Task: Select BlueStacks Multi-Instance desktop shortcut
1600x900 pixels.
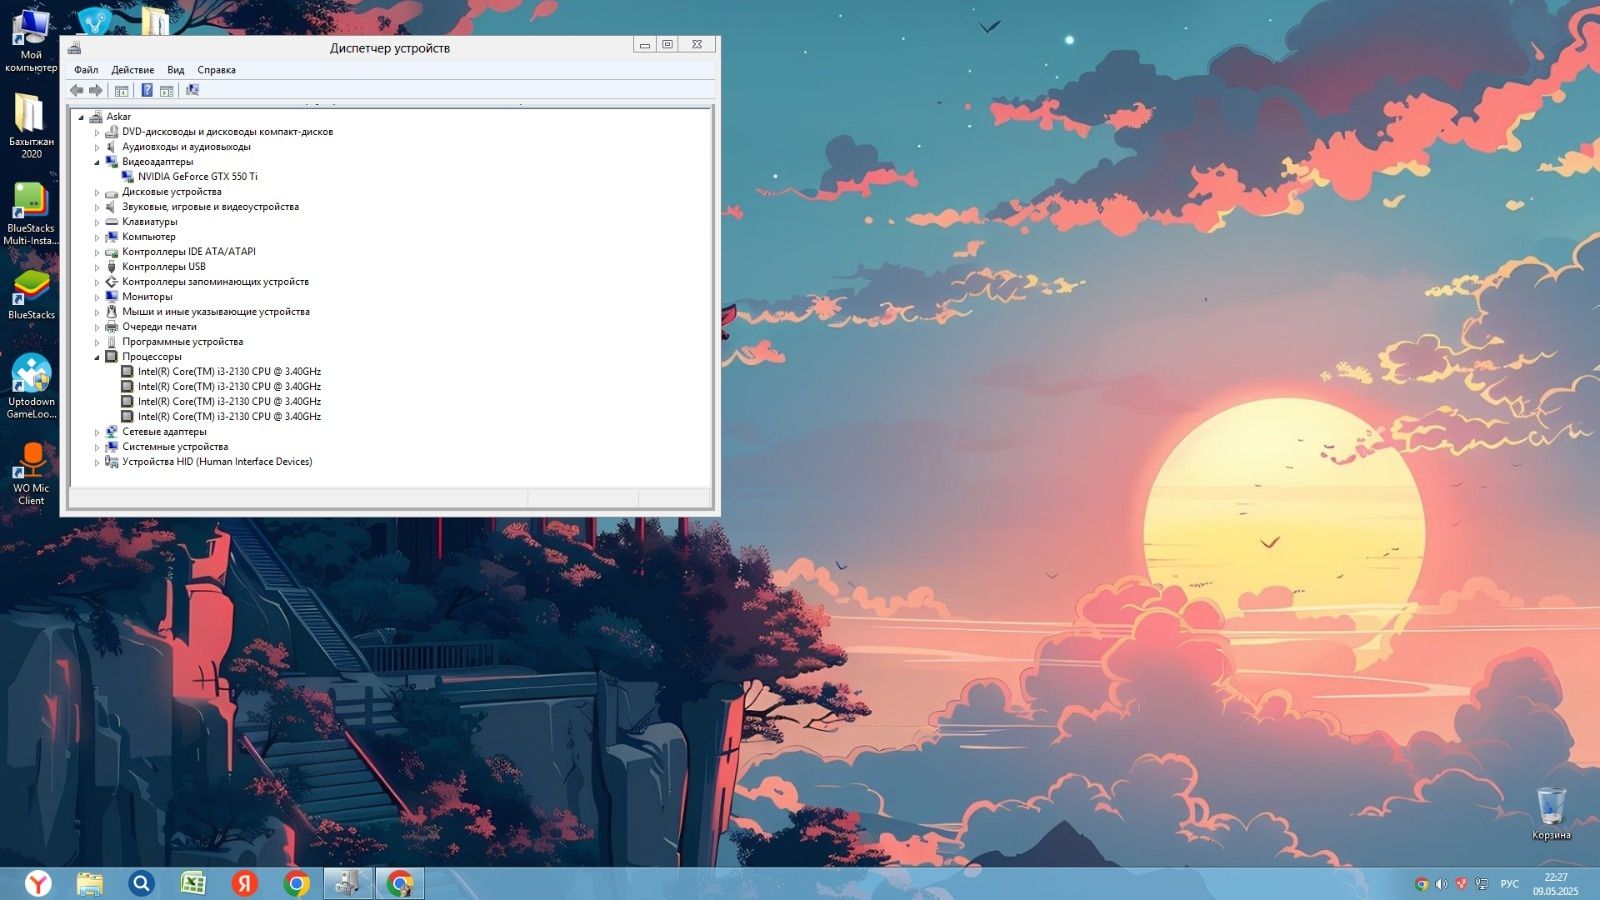Action: tap(31, 213)
